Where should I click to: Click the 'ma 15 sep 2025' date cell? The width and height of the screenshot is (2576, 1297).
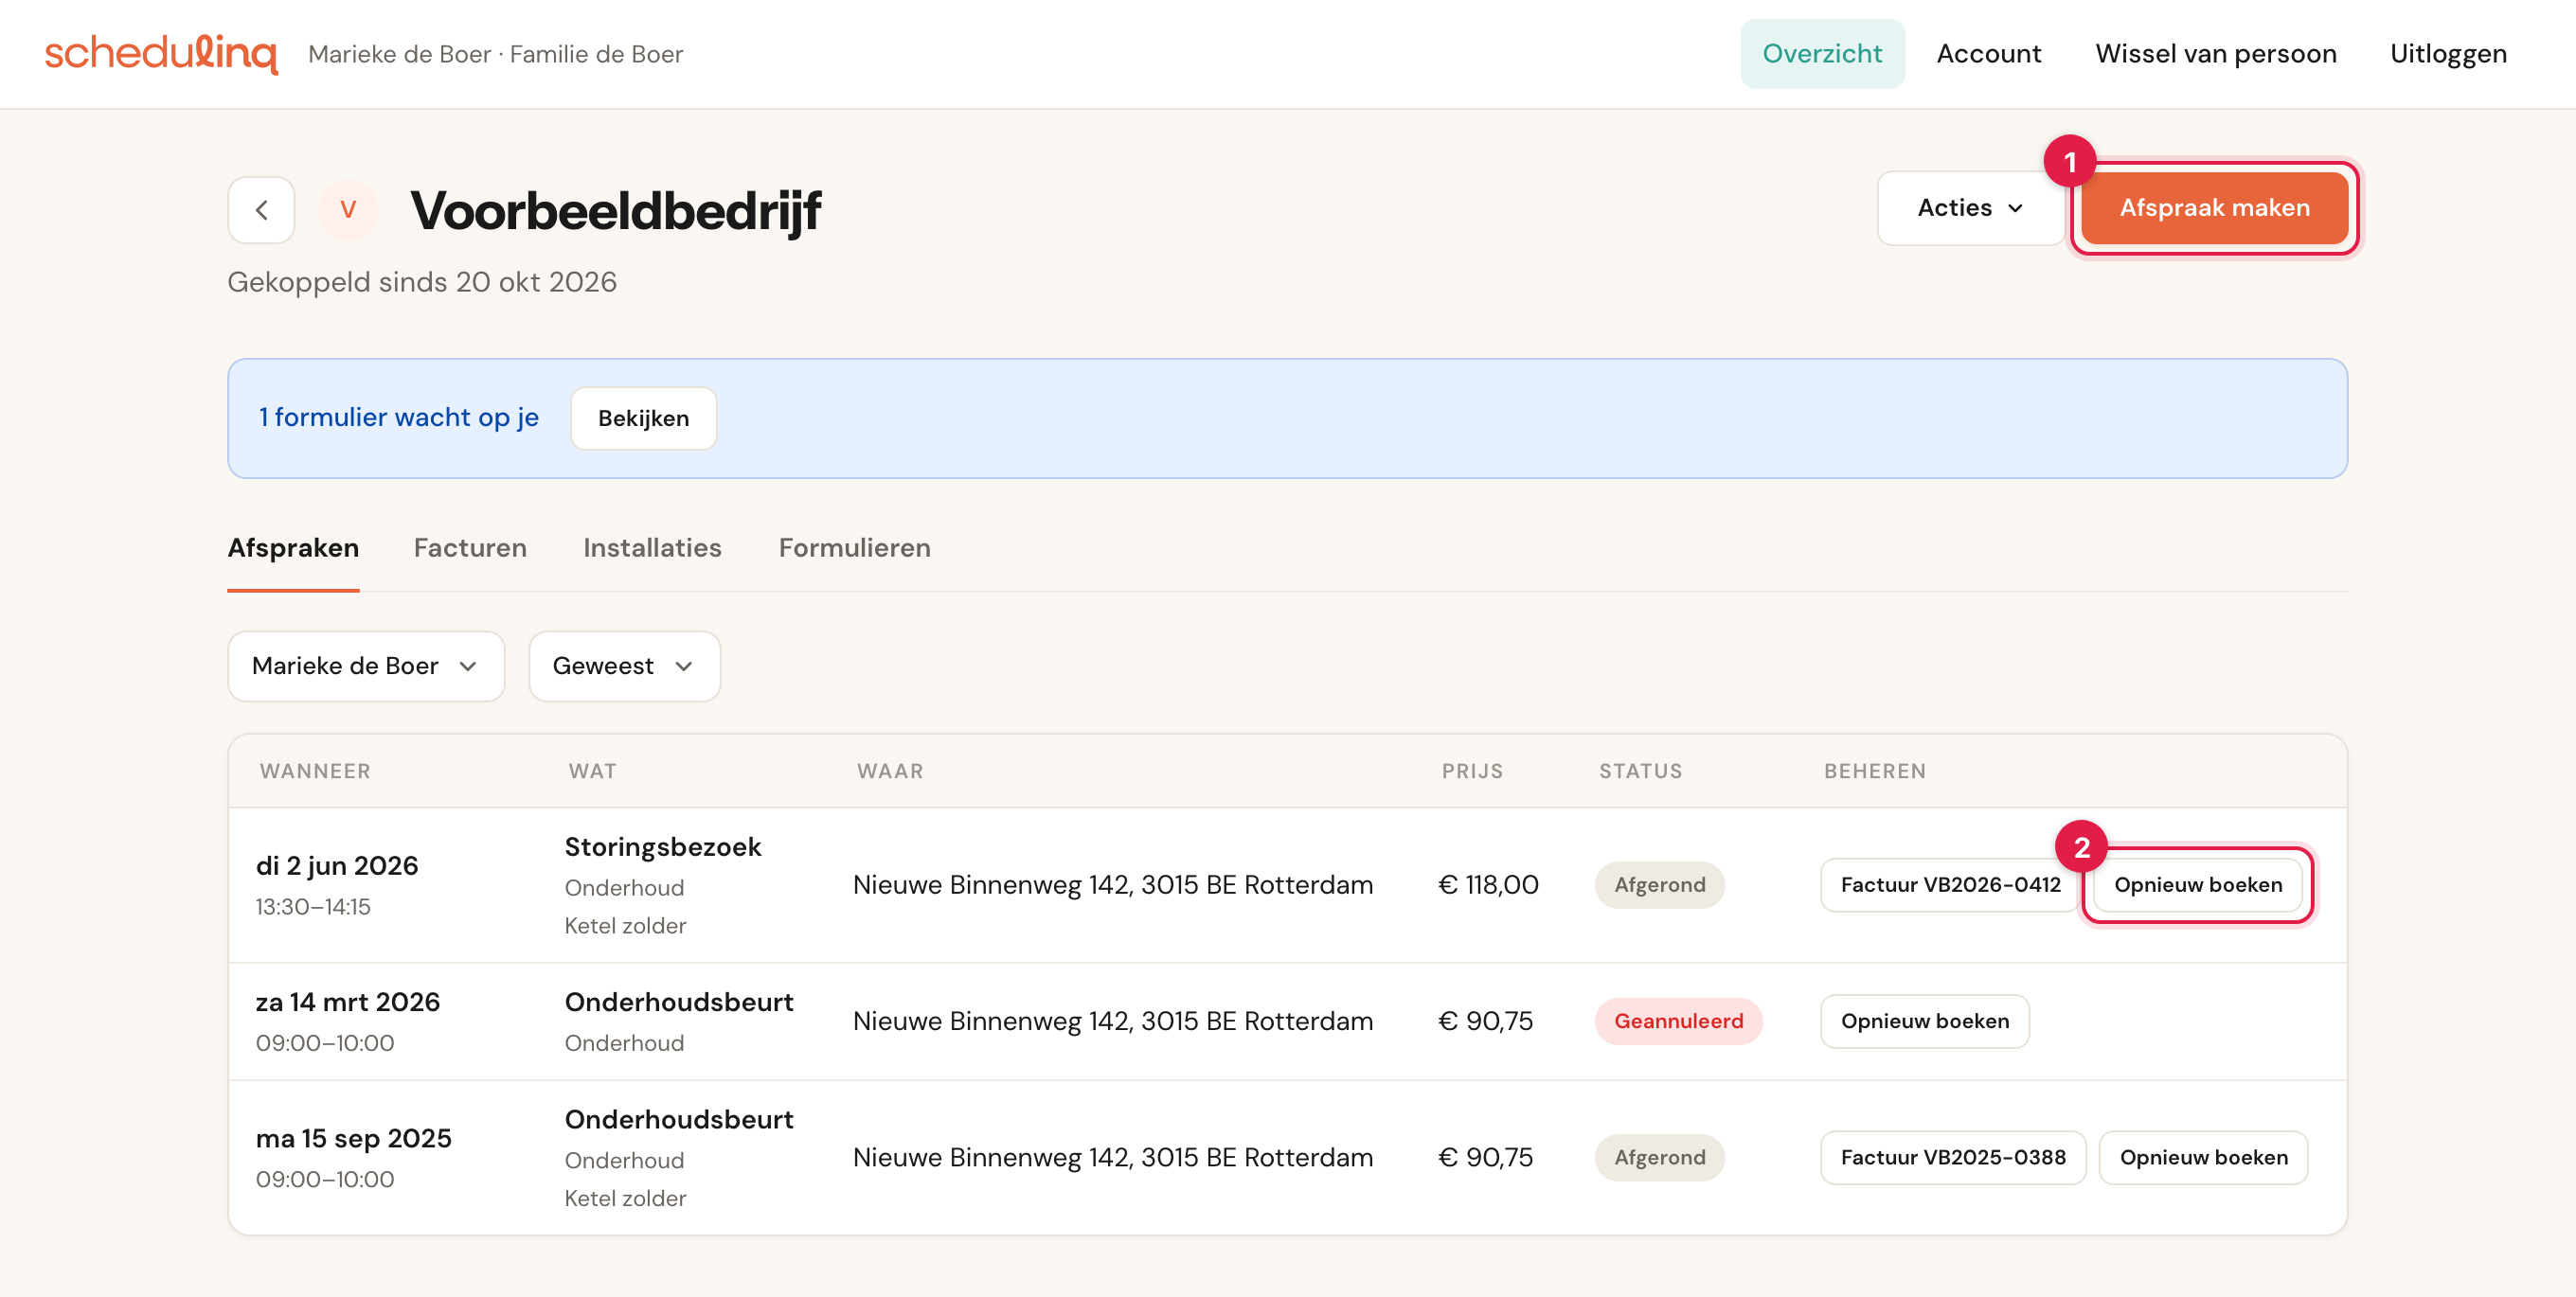(354, 1138)
